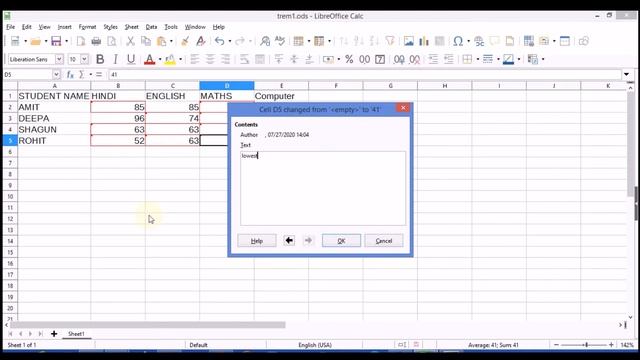Open the Highlighting Color dropdown arrow
The width and height of the screenshot is (640, 360).
pyautogui.click(x=180, y=59)
